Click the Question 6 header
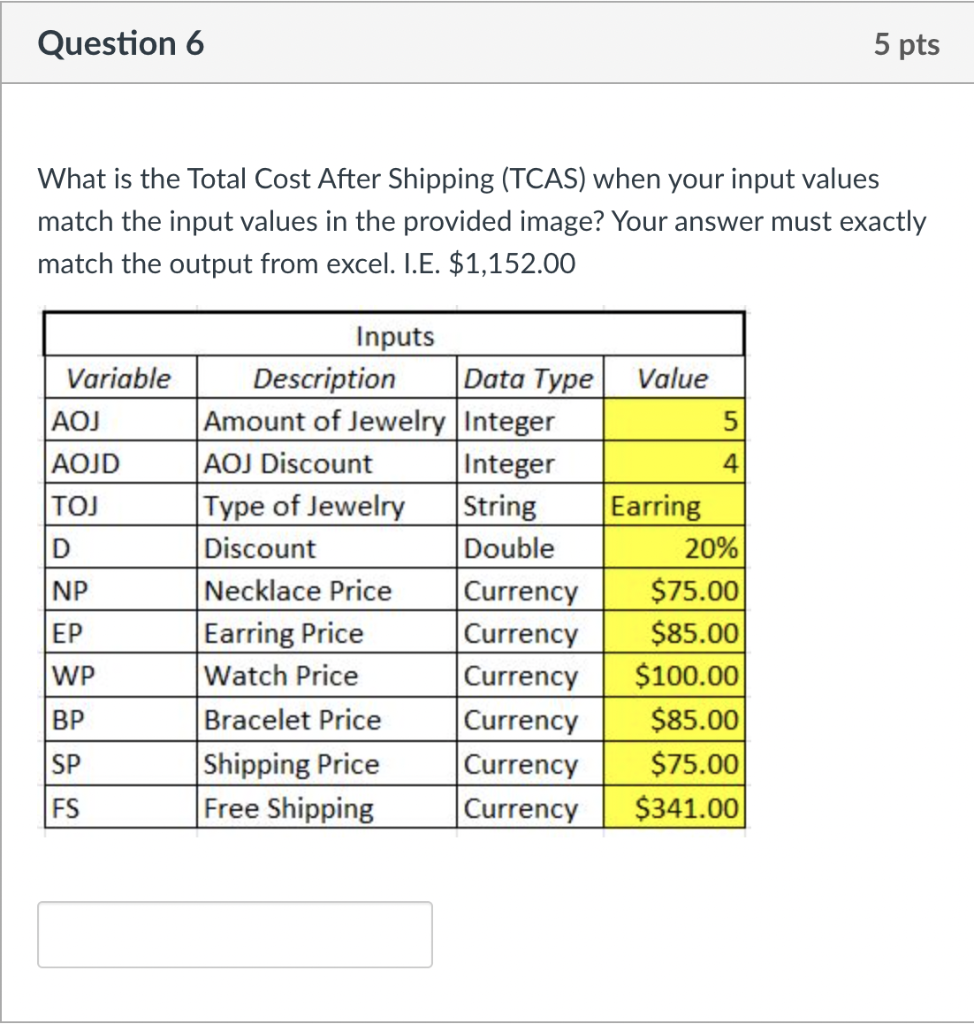The height and width of the screenshot is (1024, 974). (x=122, y=43)
